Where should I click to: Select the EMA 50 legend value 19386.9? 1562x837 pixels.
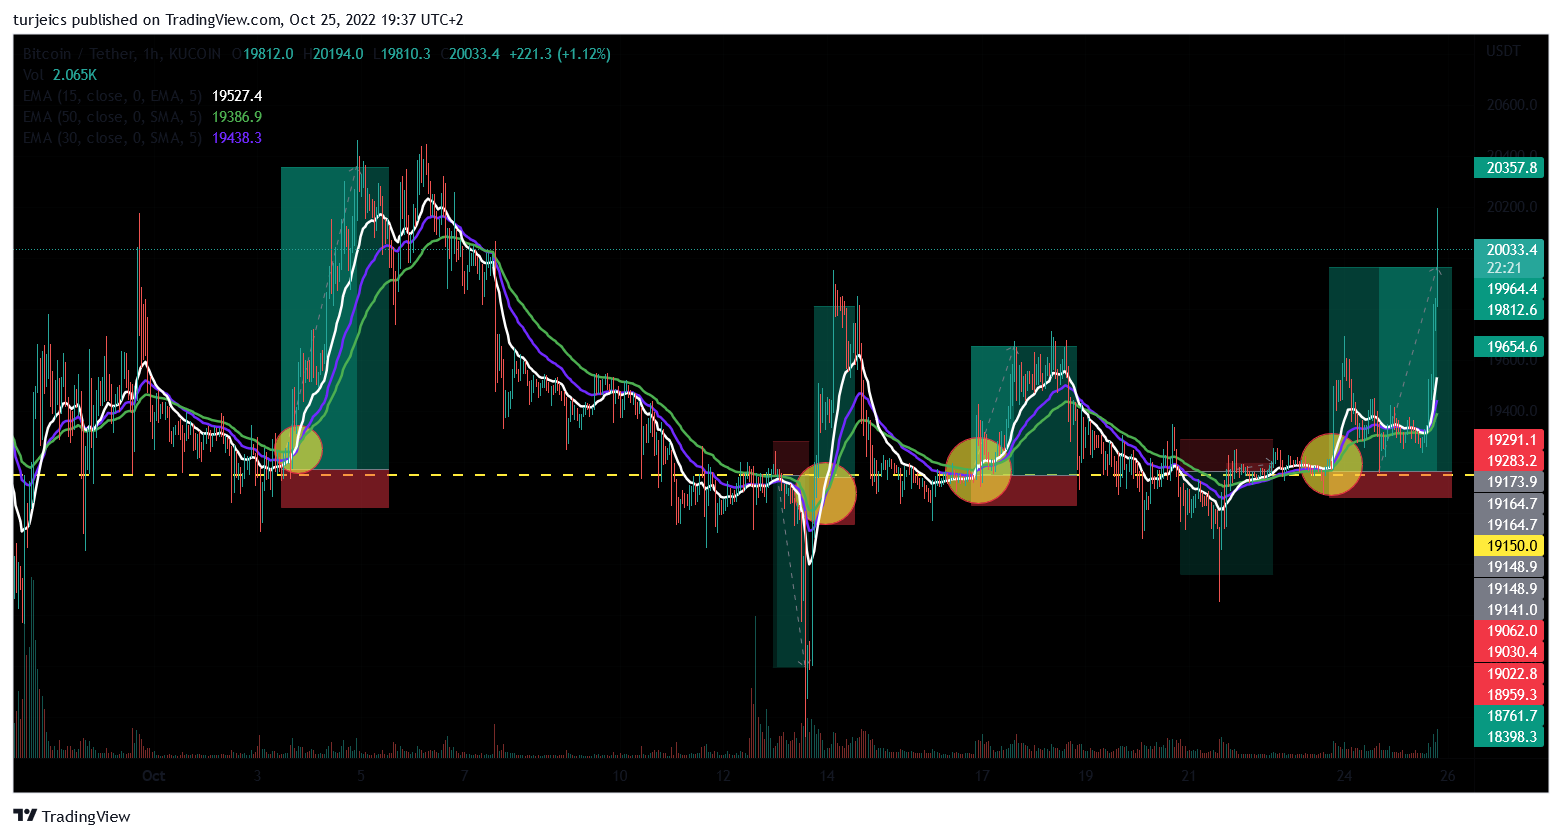[237, 117]
